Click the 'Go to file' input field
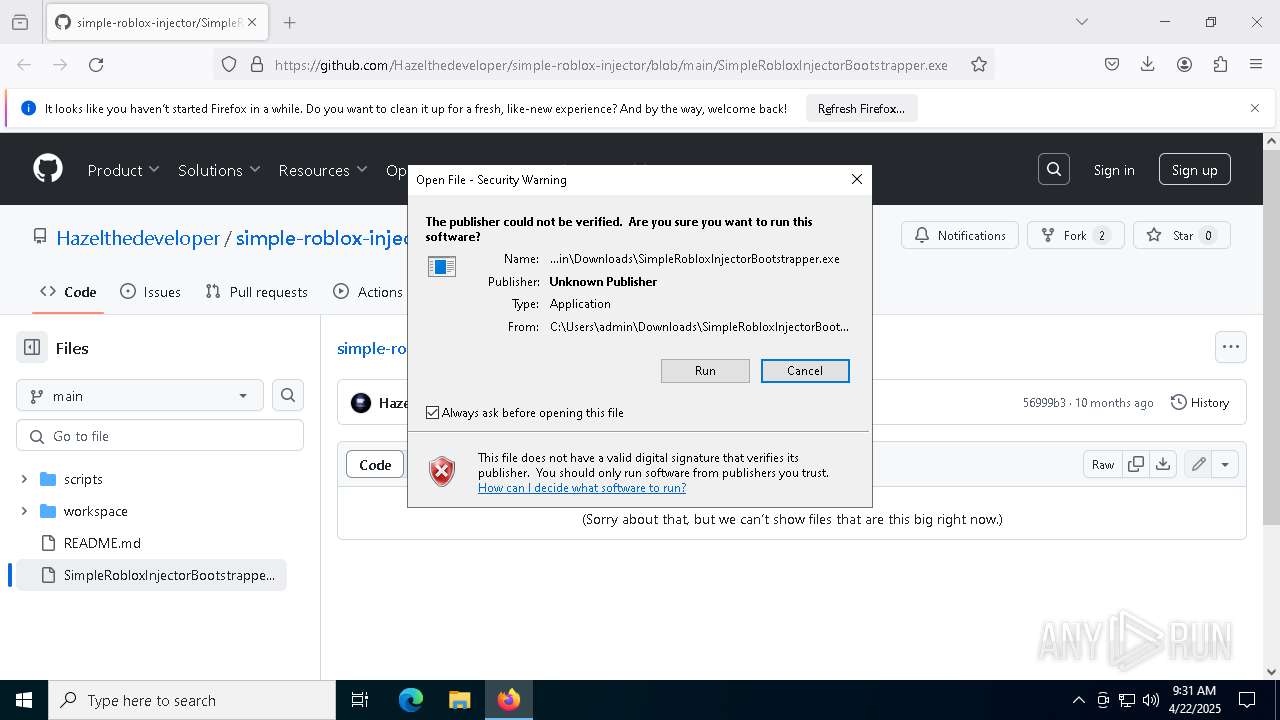The image size is (1280, 720). click(x=160, y=436)
